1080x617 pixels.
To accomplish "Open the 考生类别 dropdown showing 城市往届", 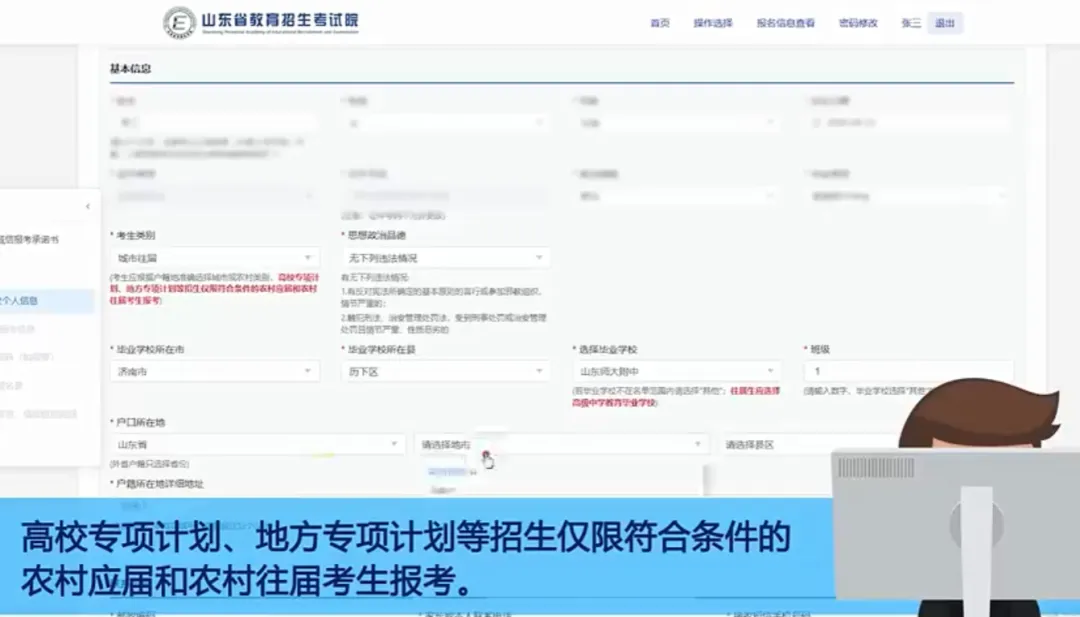I will pyautogui.click(x=214, y=258).
